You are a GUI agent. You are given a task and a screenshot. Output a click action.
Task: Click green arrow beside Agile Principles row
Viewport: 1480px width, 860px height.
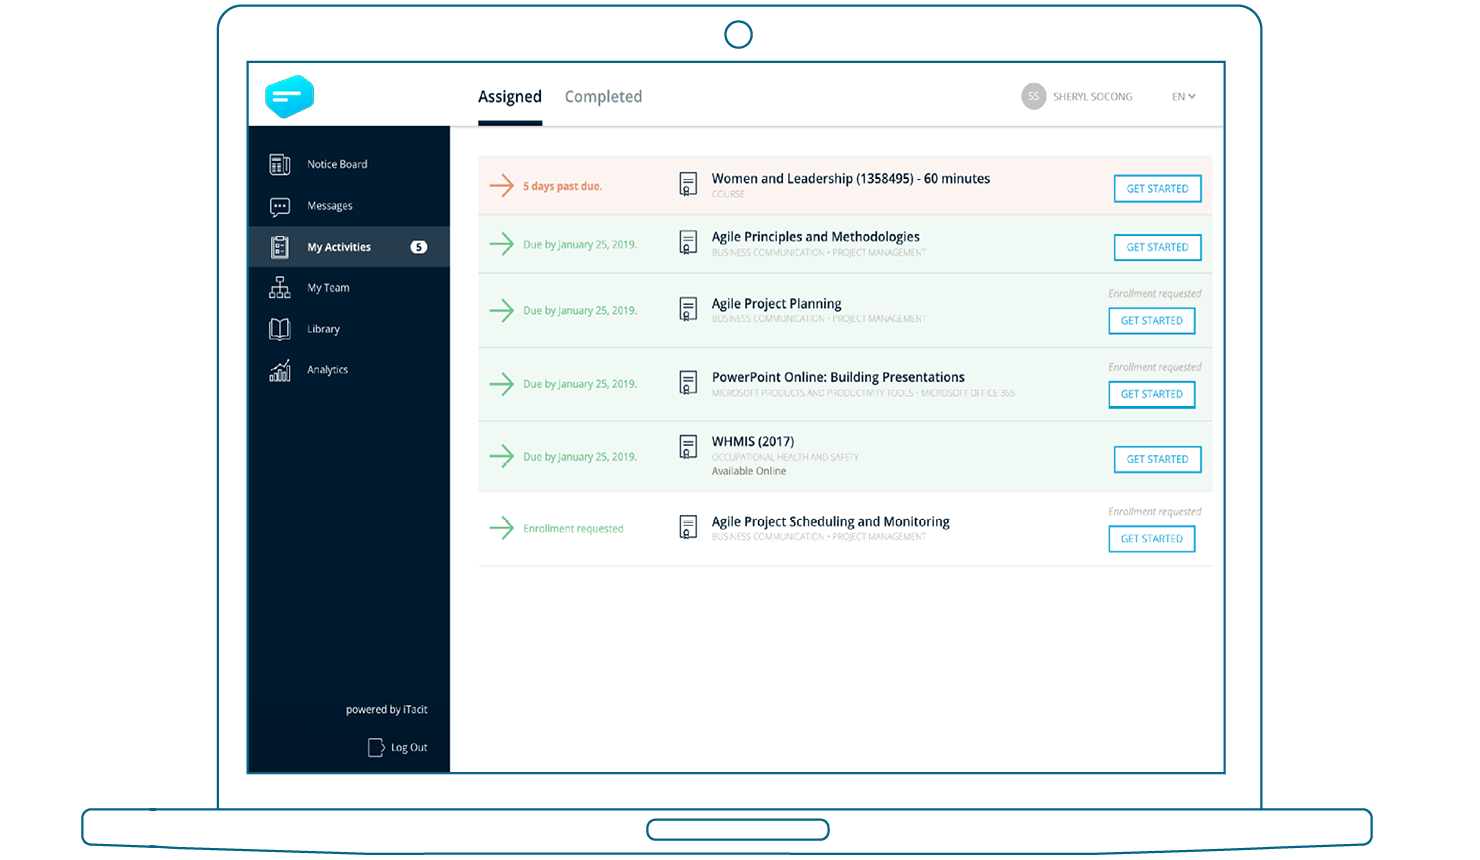pos(501,243)
